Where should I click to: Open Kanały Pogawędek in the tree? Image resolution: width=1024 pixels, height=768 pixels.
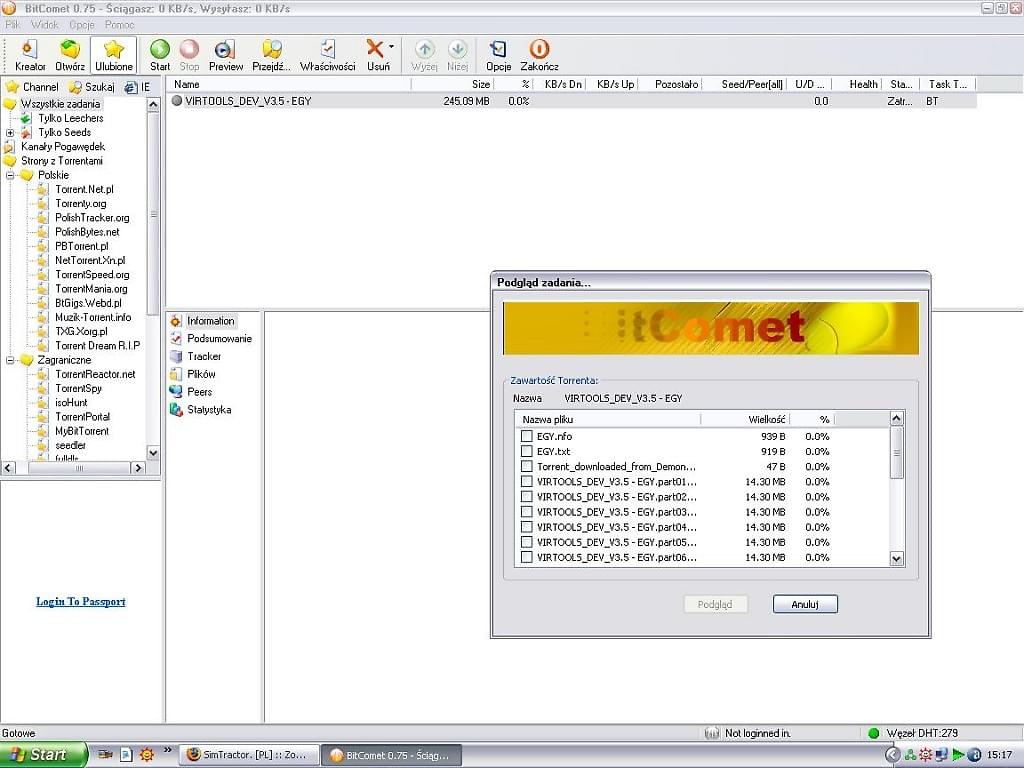63,147
